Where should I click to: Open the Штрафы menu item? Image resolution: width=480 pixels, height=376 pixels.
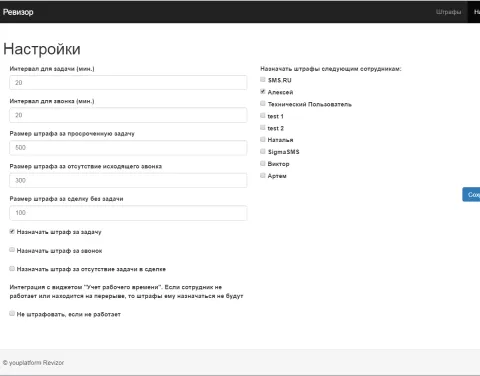448,12
